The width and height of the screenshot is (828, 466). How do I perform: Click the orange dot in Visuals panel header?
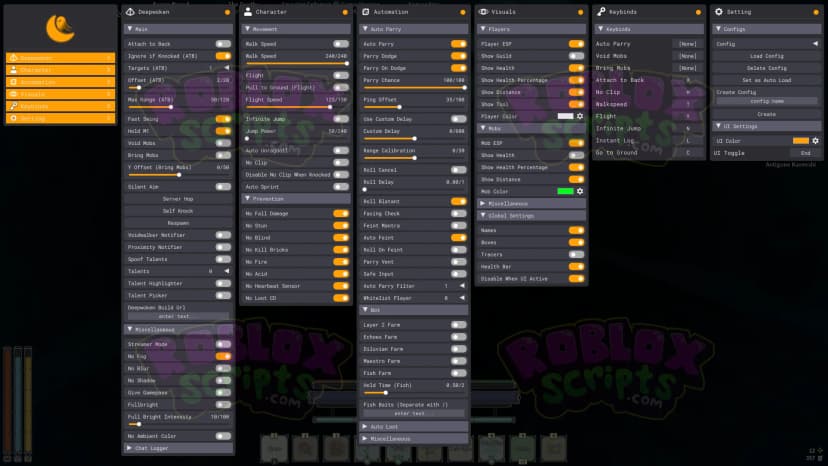pyautogui.click(x=580, y=12)
